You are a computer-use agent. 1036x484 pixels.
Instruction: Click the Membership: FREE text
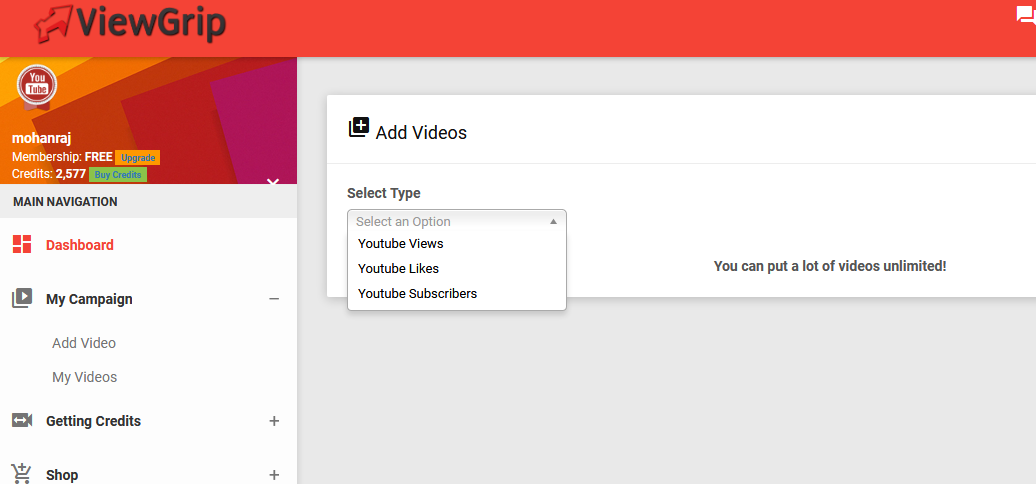(x=62, y=158)
